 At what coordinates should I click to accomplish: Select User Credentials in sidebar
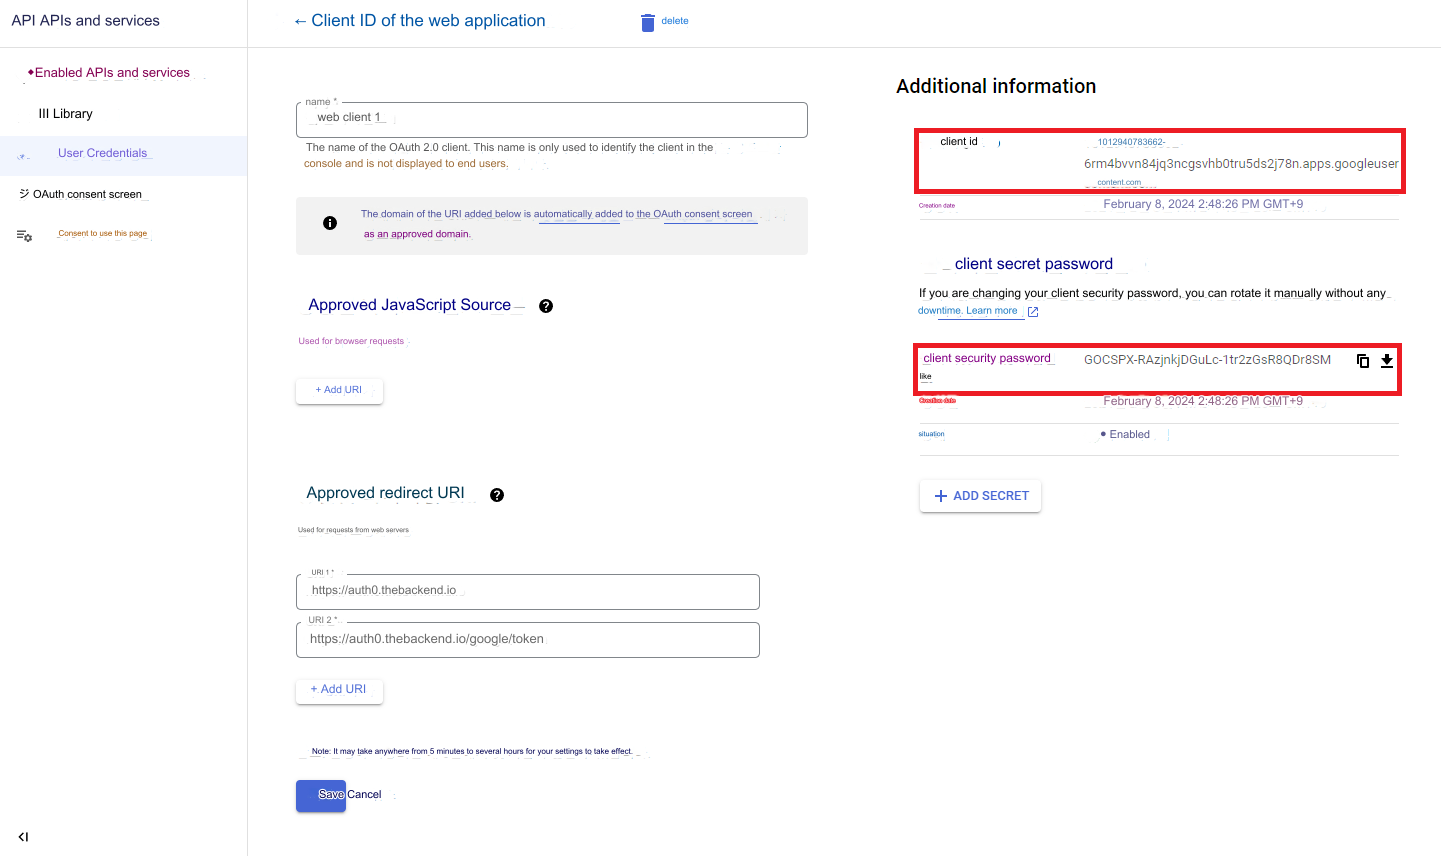pos(102,154)
